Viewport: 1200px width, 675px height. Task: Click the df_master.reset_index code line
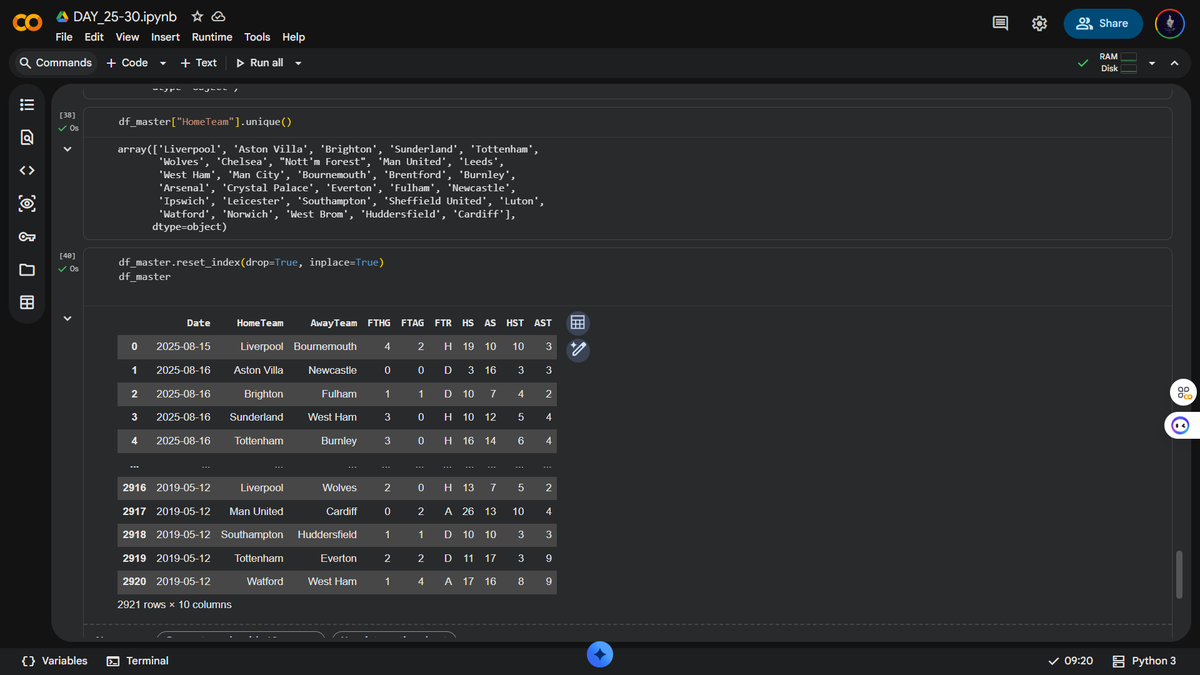click(251, 262)
